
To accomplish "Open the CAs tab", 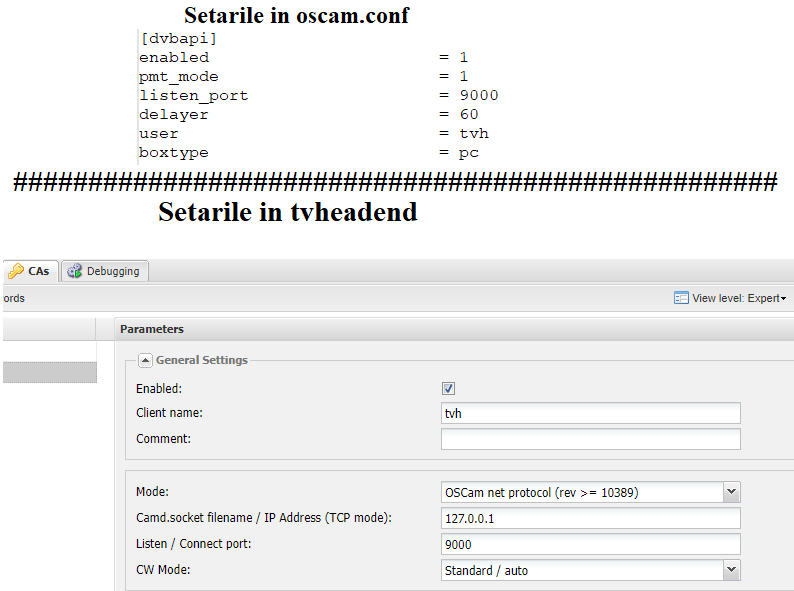I will pos(30,271).
